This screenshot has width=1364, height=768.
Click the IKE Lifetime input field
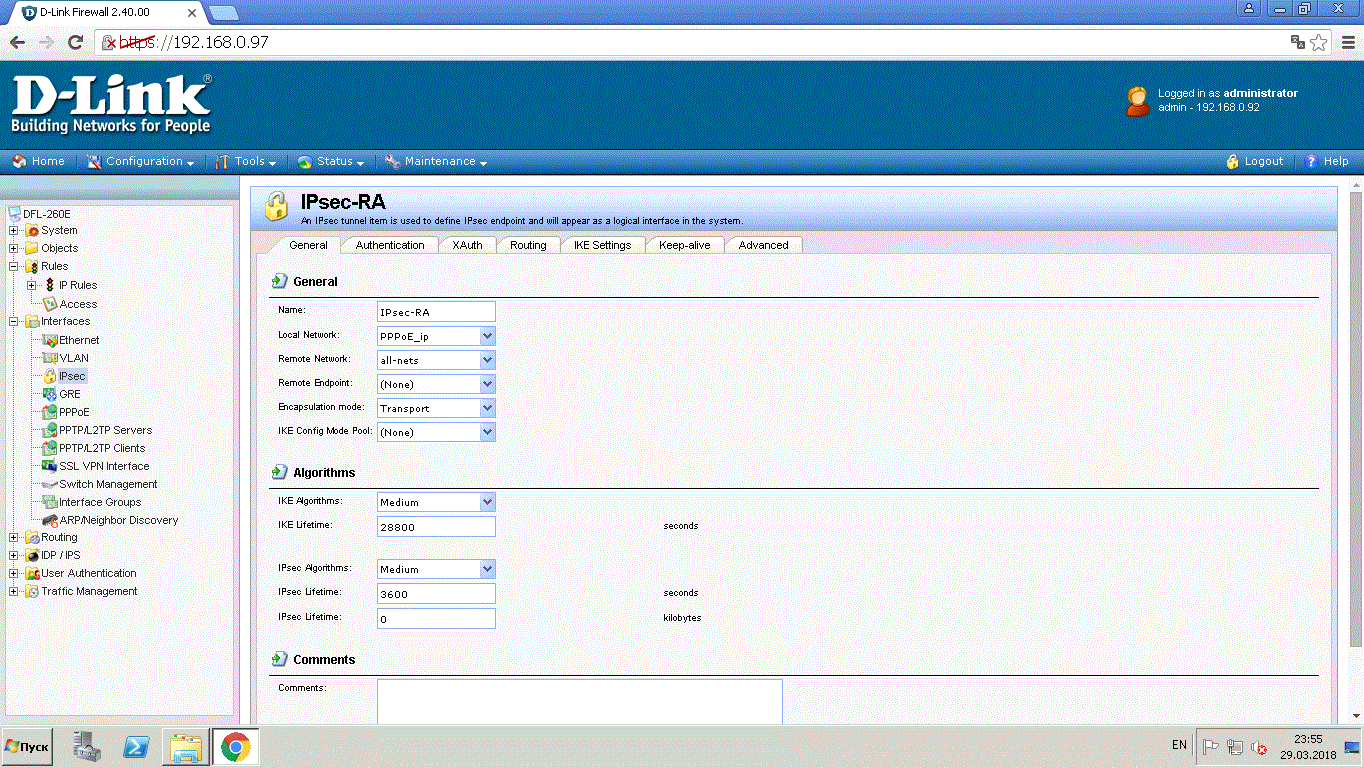coord(436,526)
